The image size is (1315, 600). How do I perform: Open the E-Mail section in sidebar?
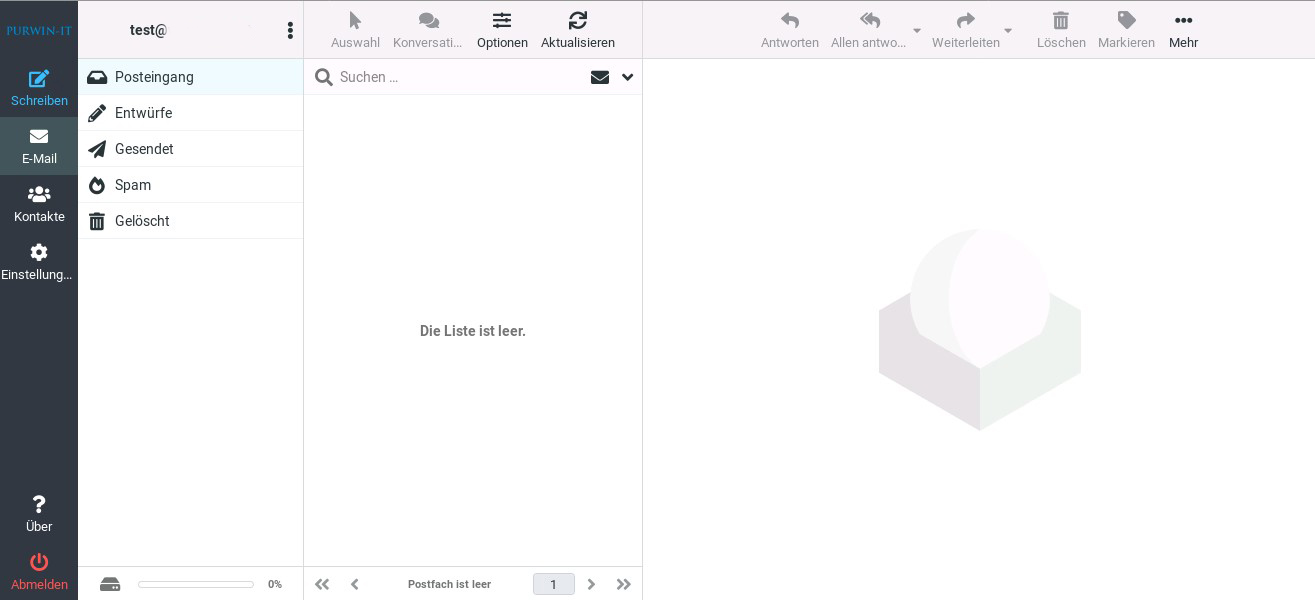pyautogui.click(x=39, y=146)
